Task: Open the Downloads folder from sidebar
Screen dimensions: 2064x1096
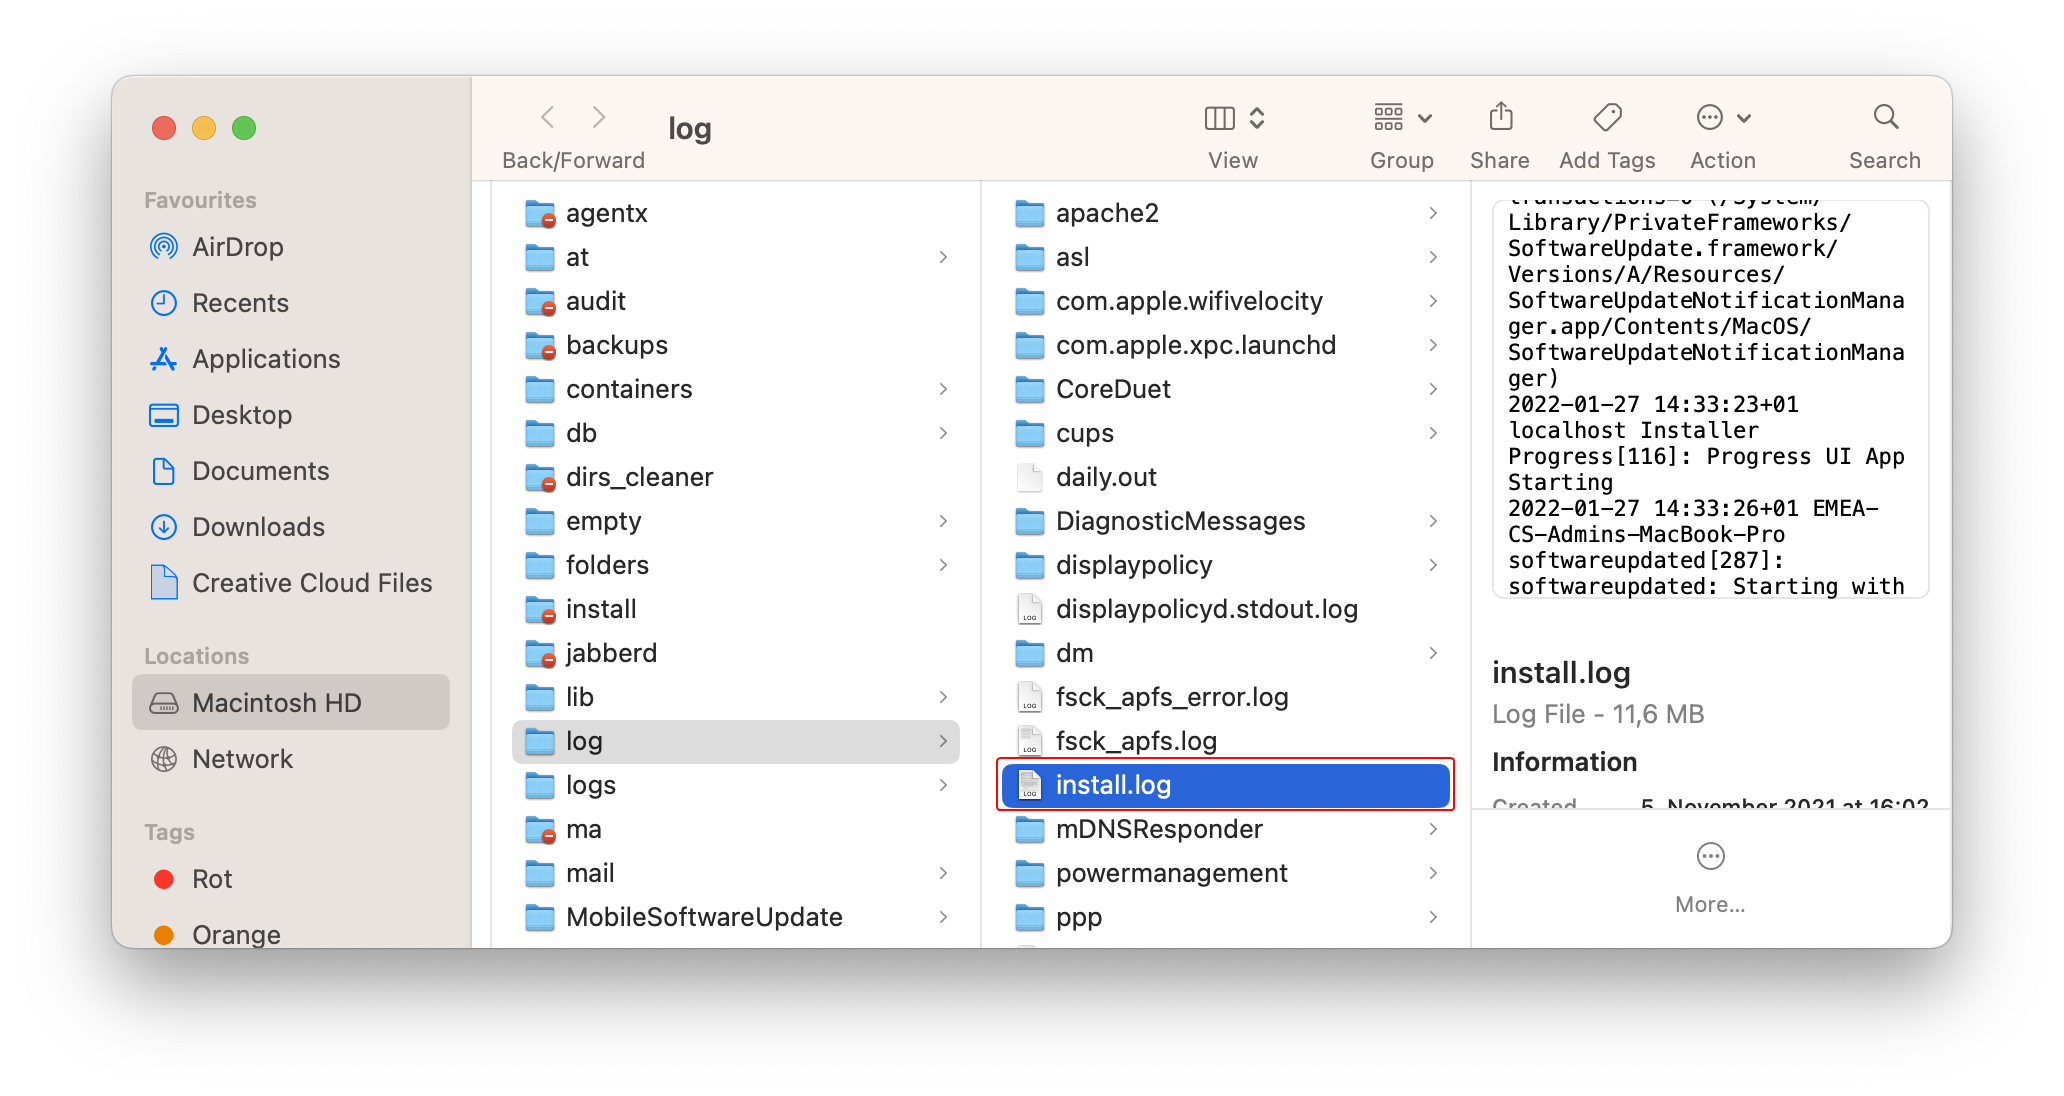Action: point(258,526)
